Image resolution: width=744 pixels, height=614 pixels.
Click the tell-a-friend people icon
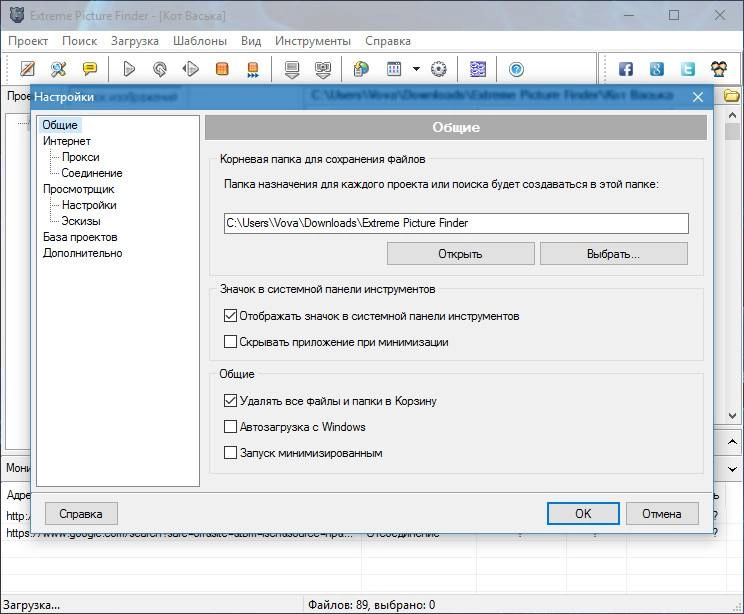719,69
